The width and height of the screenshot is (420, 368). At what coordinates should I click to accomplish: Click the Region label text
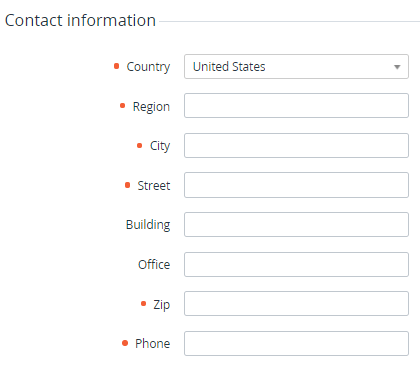tap(151, 107)
